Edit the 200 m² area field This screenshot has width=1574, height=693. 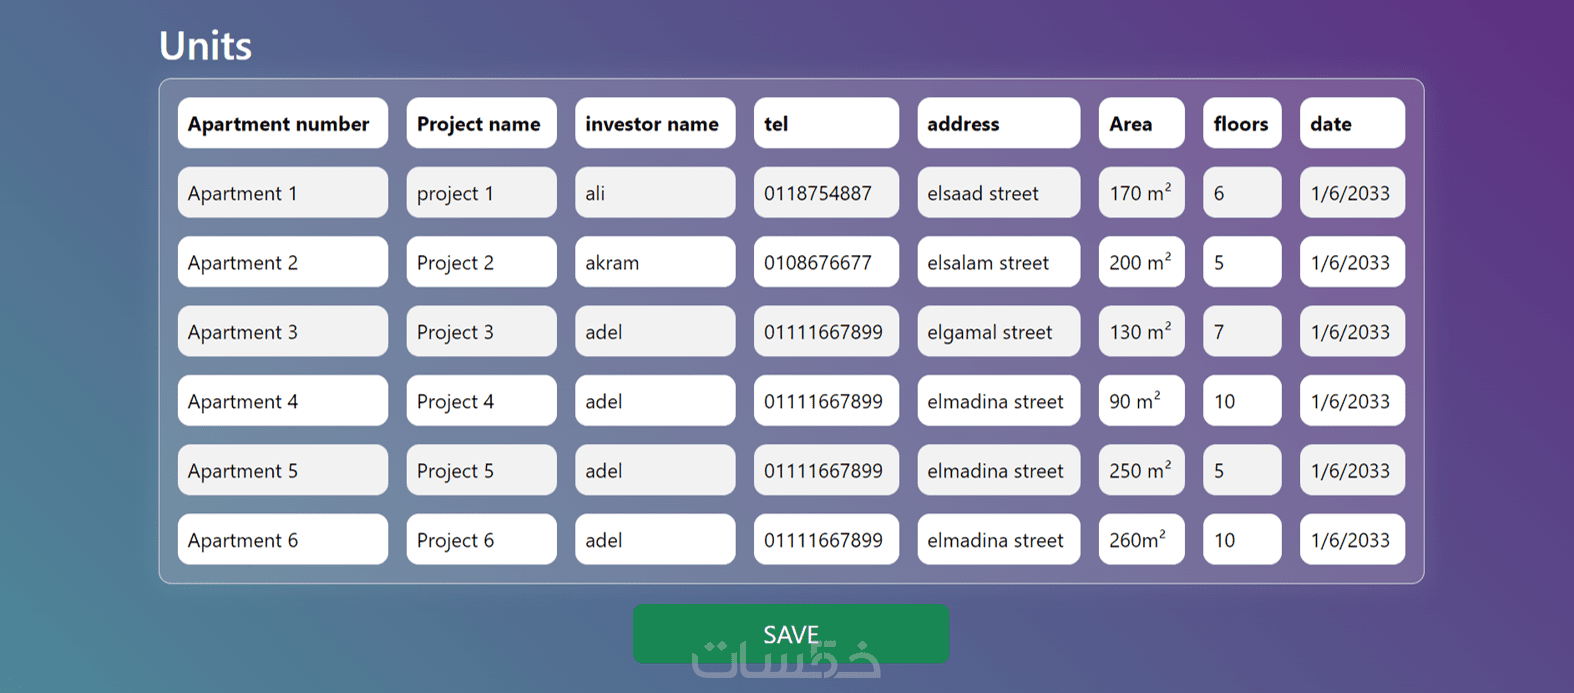[1141, 262]
